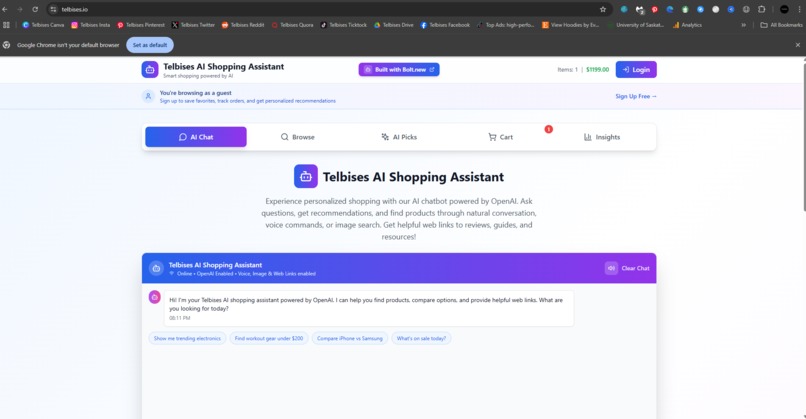Image resolution: width=806 pixels, height=419 pixels.
Task: Open the Chrome profile avatar
Action: click(784, 9)
